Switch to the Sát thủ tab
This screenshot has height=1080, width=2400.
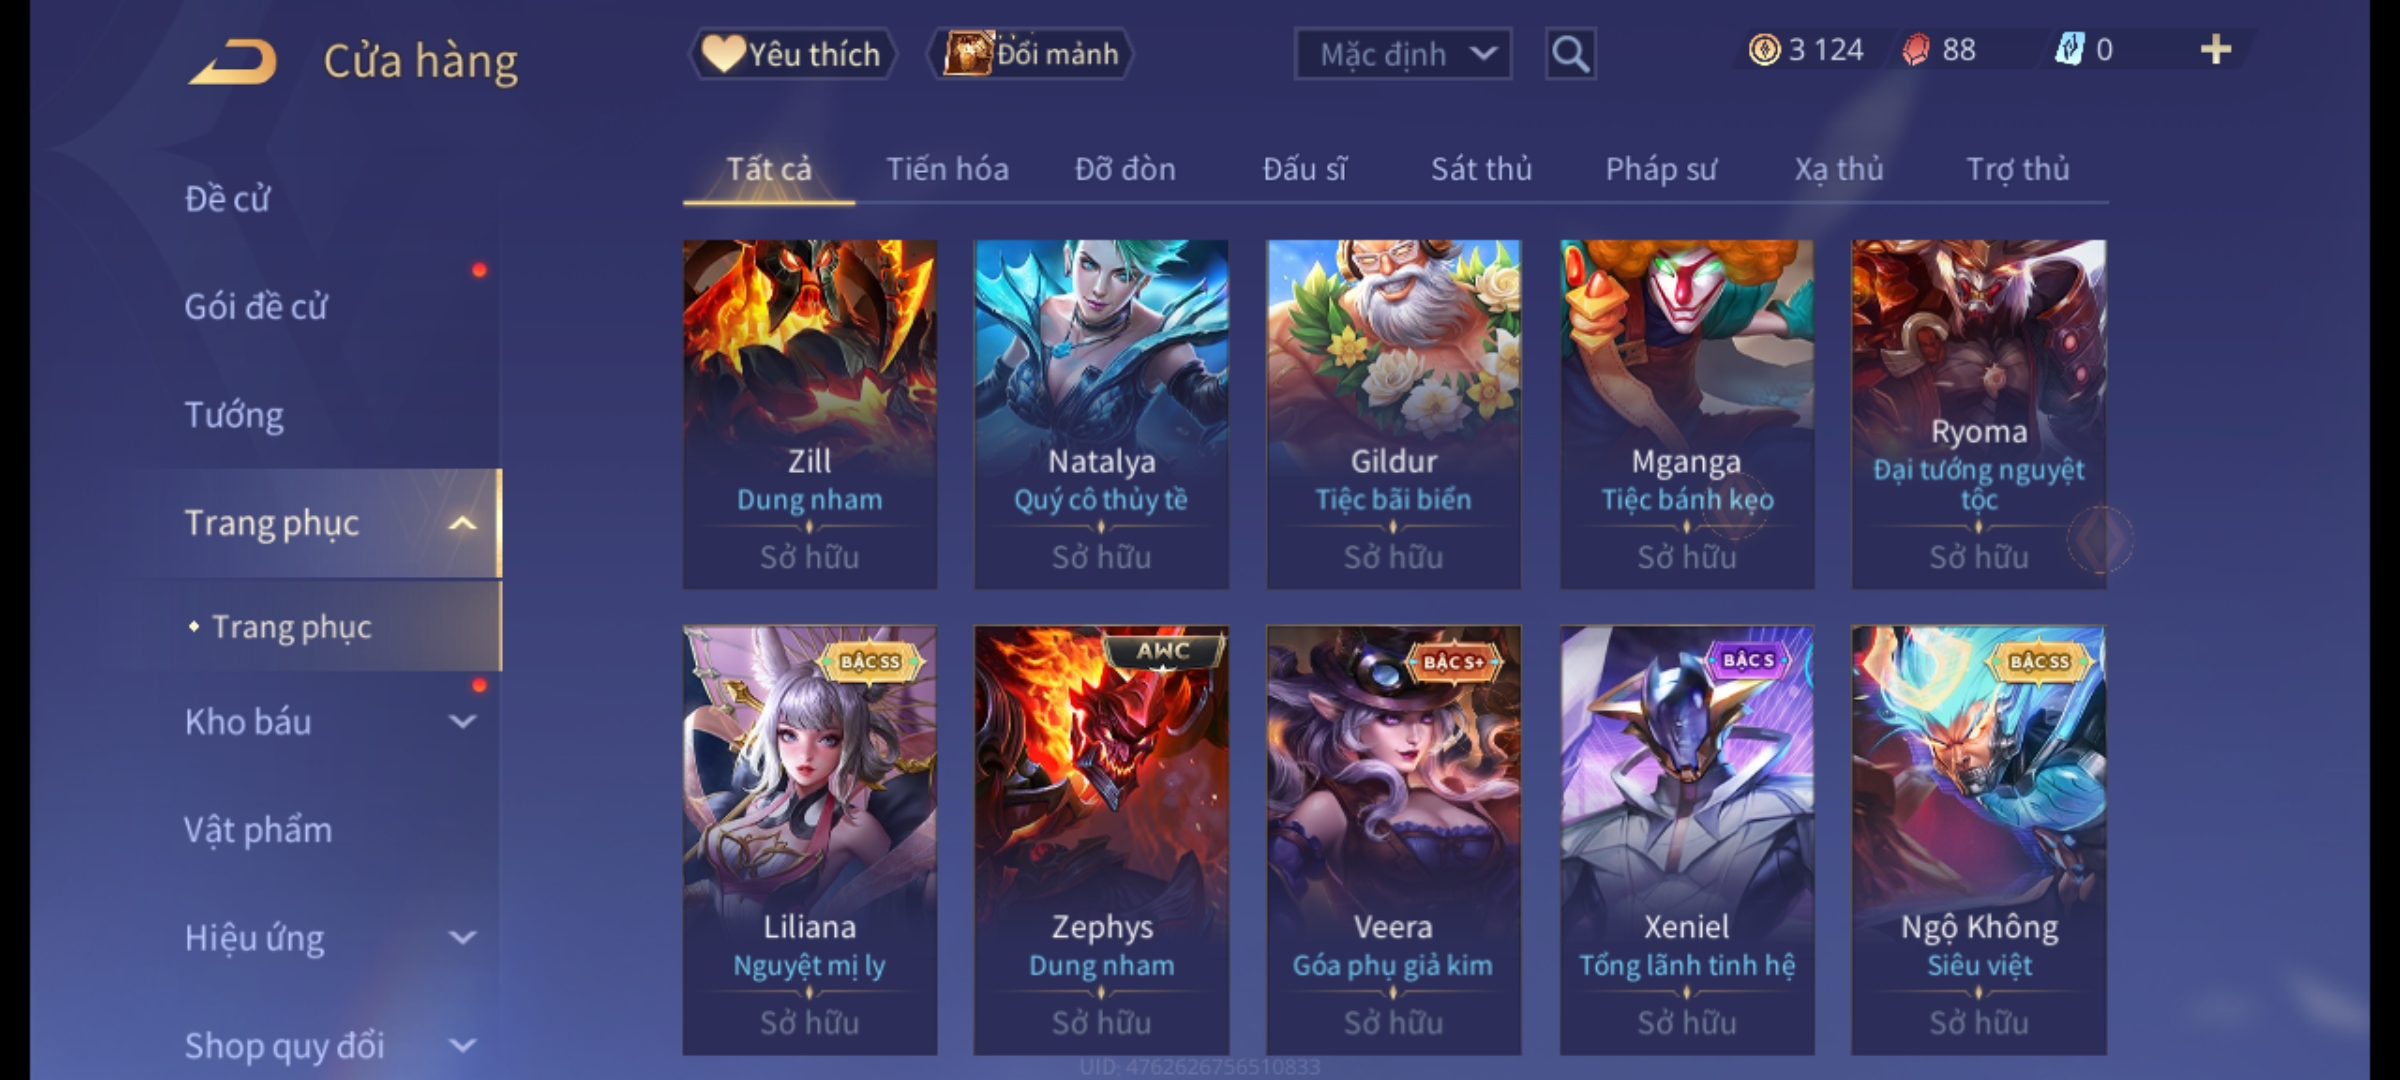[x=1481, y=169]
